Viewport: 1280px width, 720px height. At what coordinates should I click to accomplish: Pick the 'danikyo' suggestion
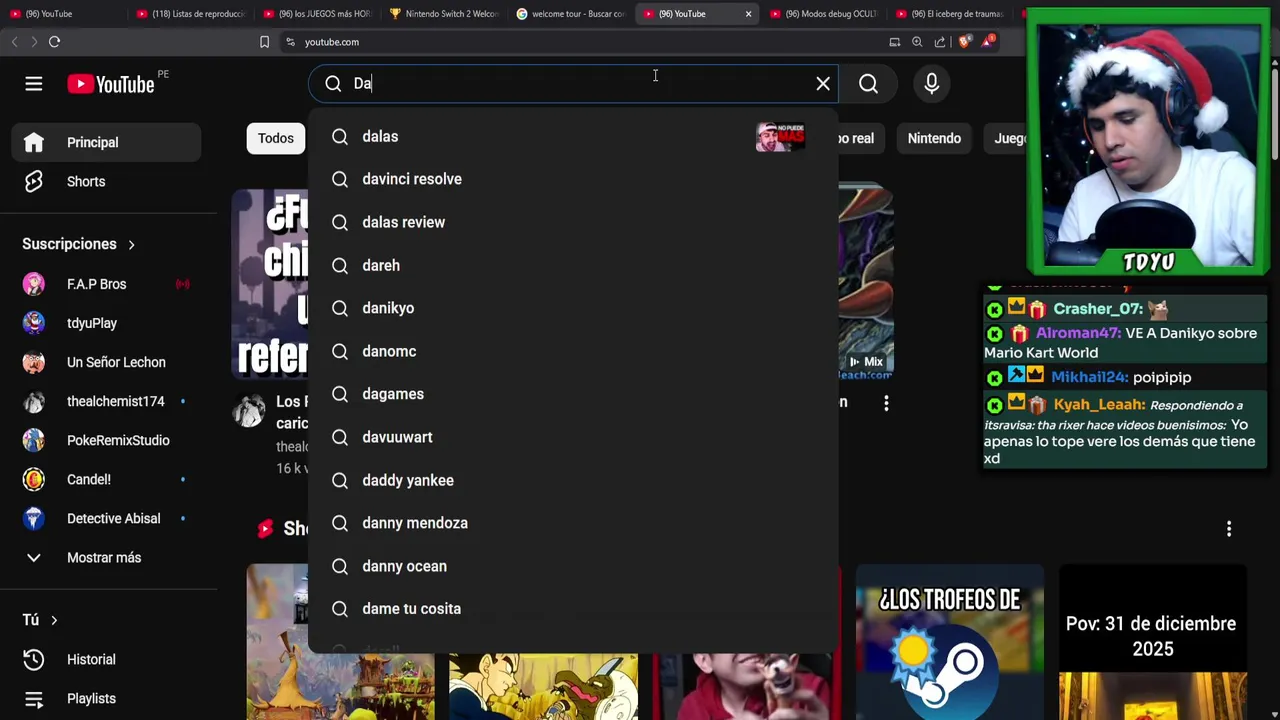point(573,308)
